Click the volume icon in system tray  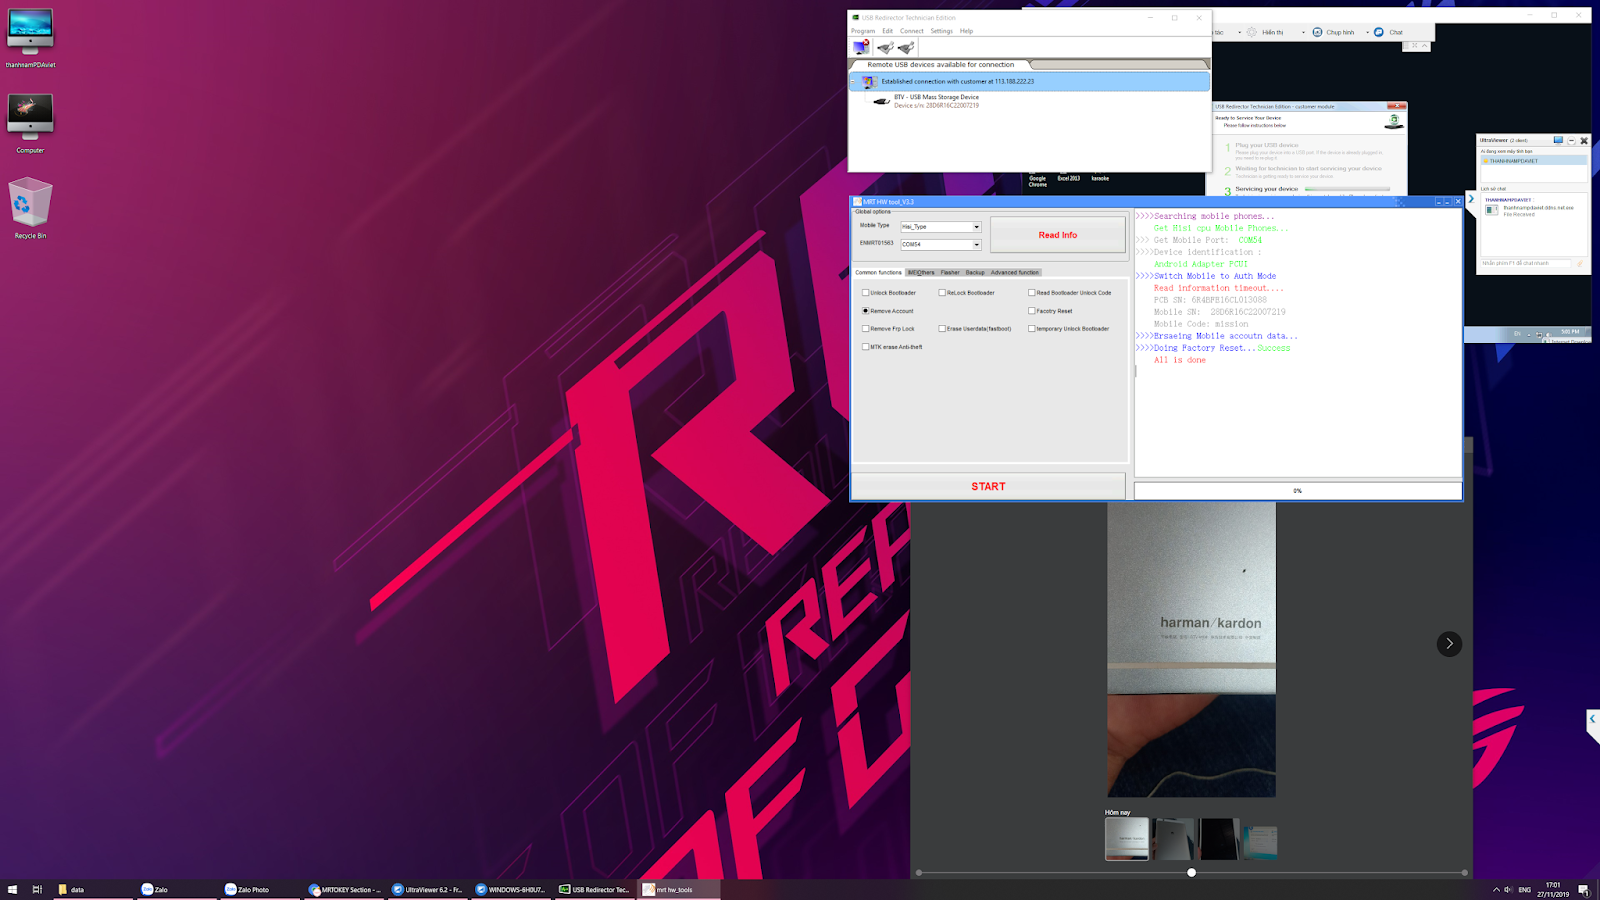pos(1509,890)
